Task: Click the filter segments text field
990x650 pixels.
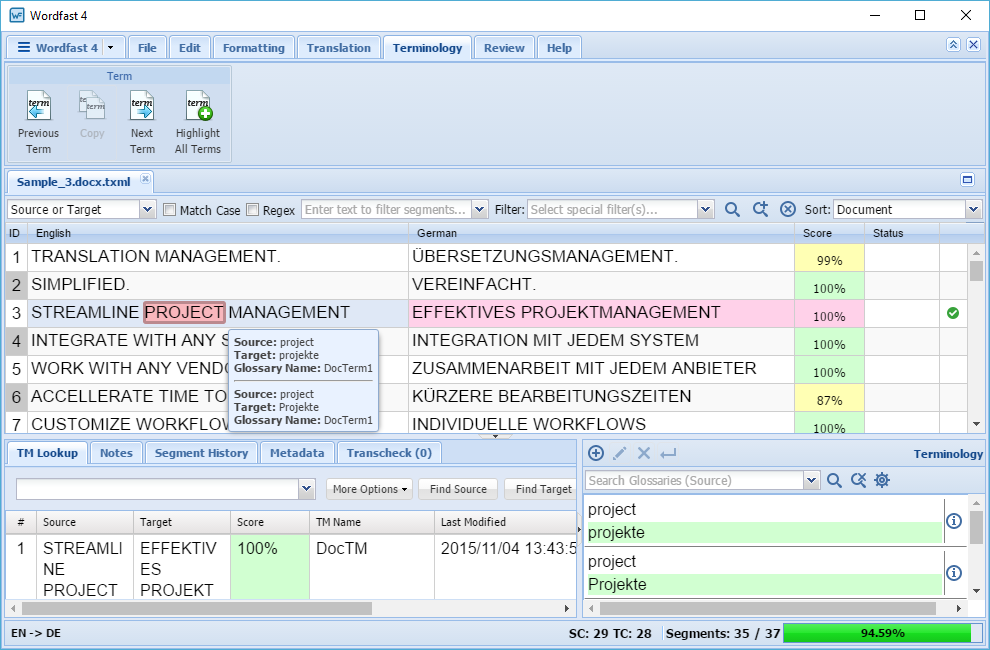Action: 387,210
